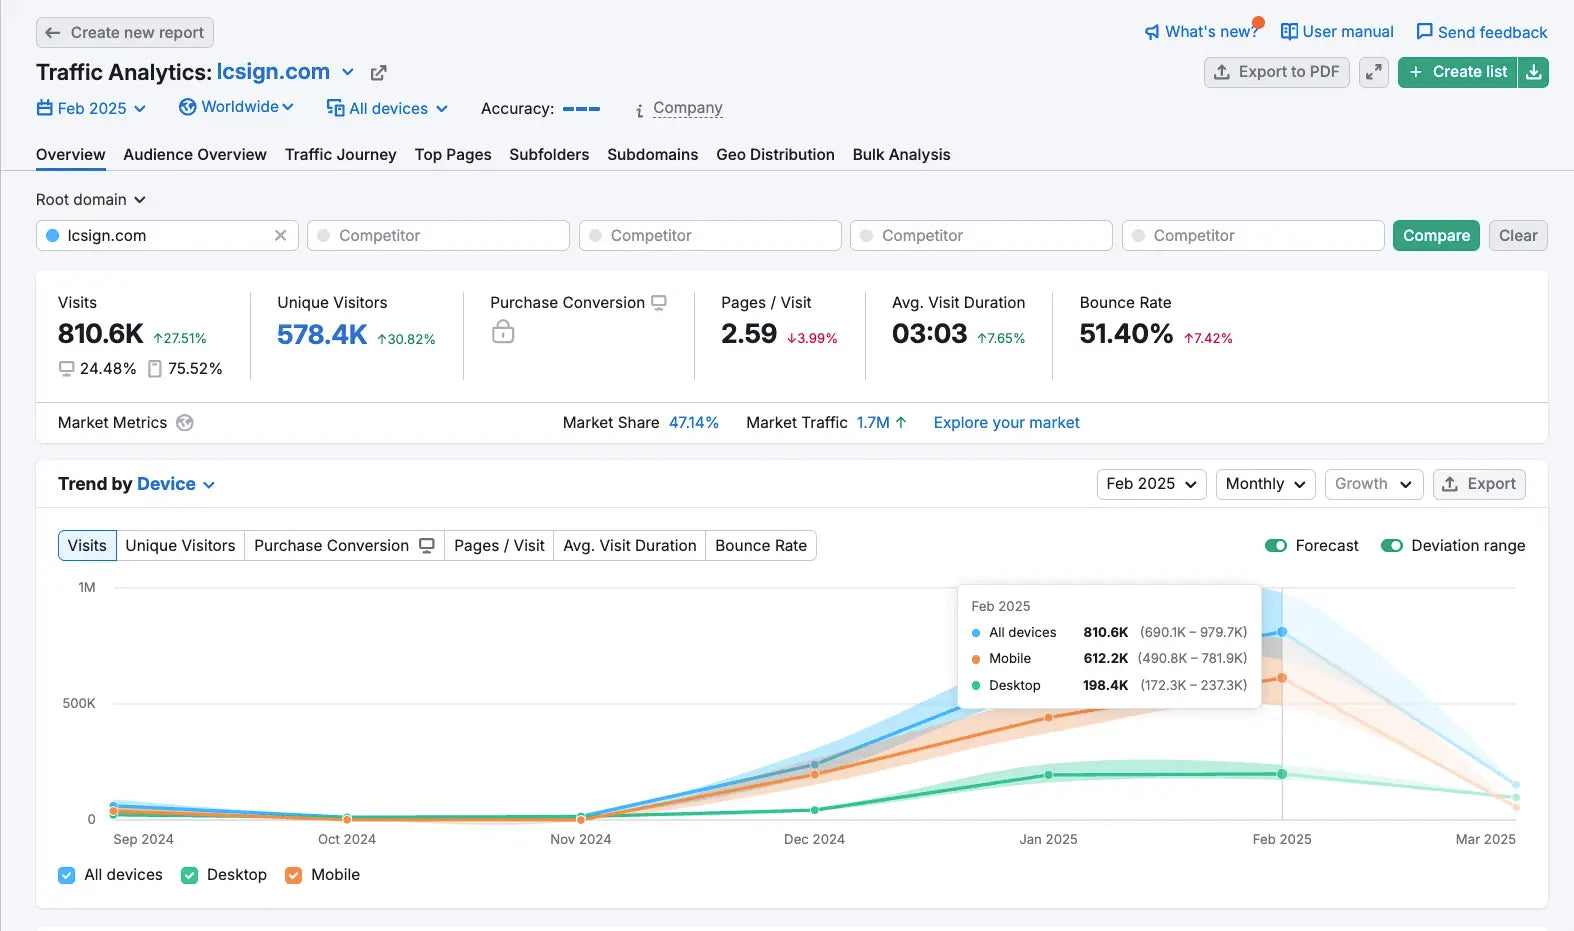
Task: Uncheck the Desktop legend checkbox
Action: (x=189, y=875)
